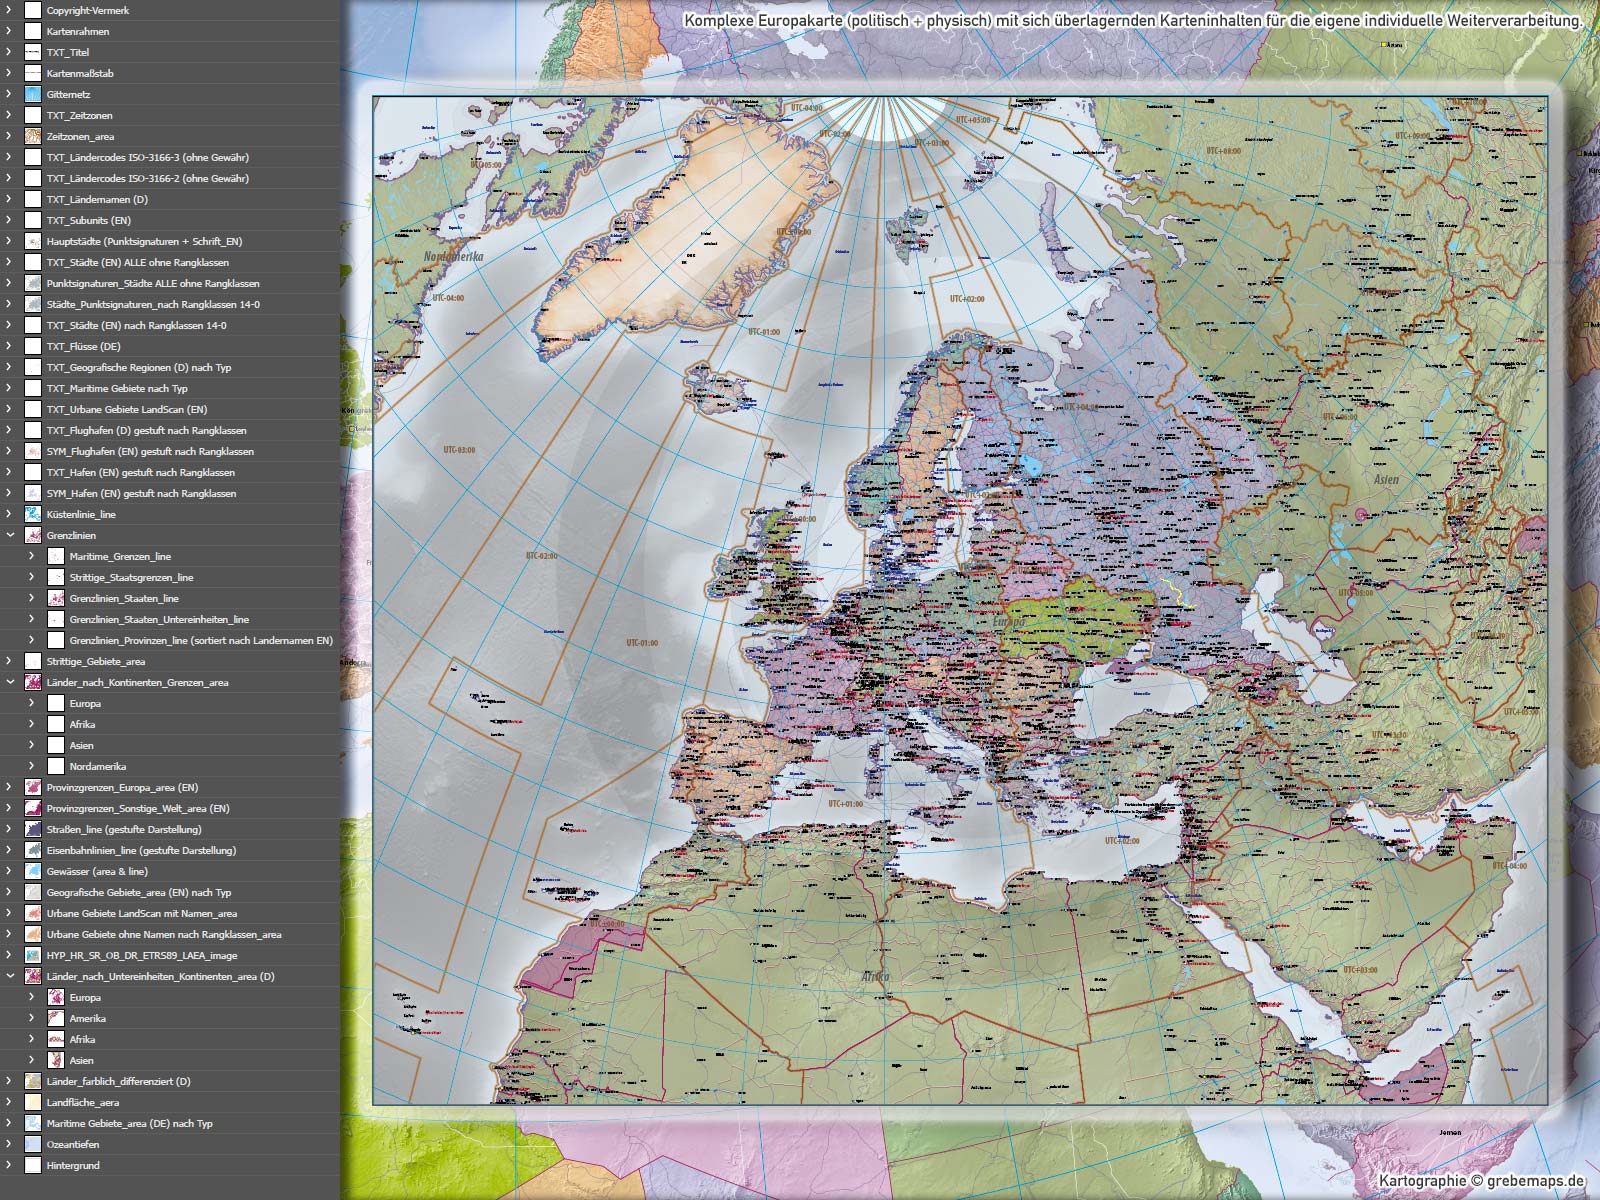The image size is (1600, 1200).
Task: Click the Hauptstädte (Punktsignaturen + Schrift_EN) thumbnail
Action: coord(34,241)
